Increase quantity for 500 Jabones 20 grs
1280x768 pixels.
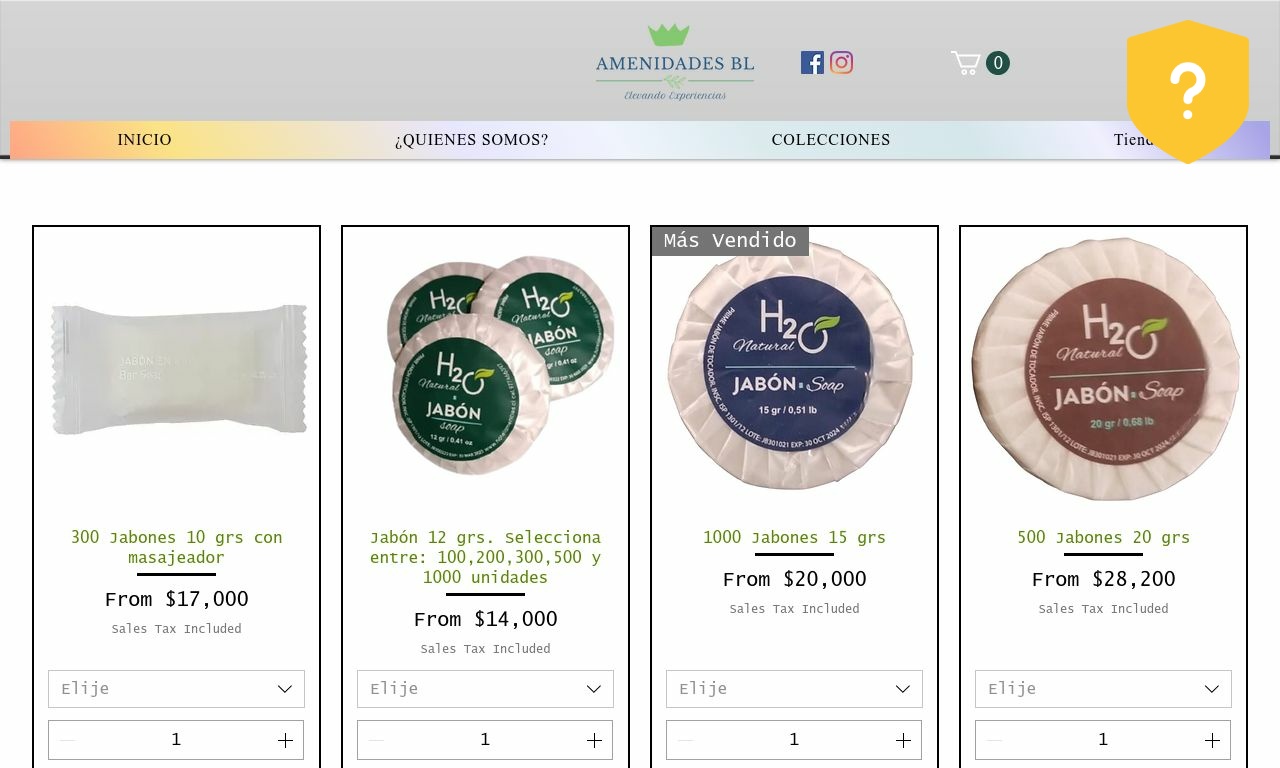(x=1212, y=740)
